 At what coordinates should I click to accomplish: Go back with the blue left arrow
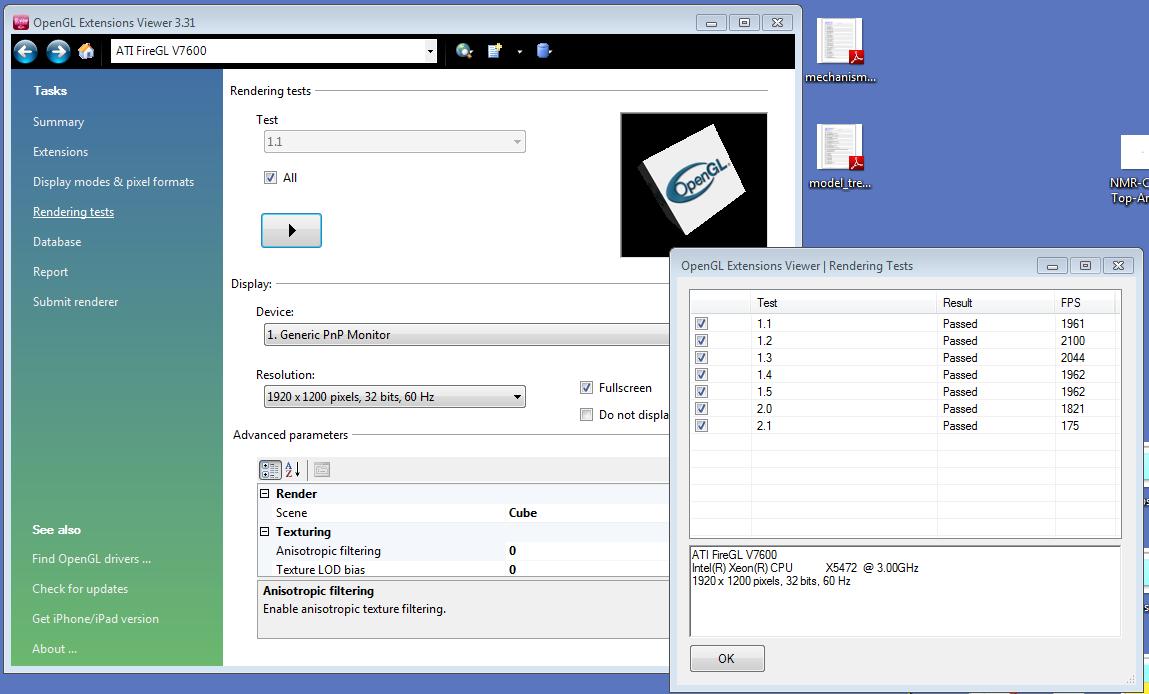(26, 51)
